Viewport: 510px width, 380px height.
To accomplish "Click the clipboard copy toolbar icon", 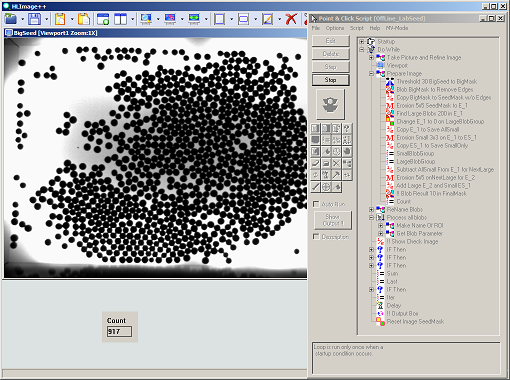I will point(60,19).
